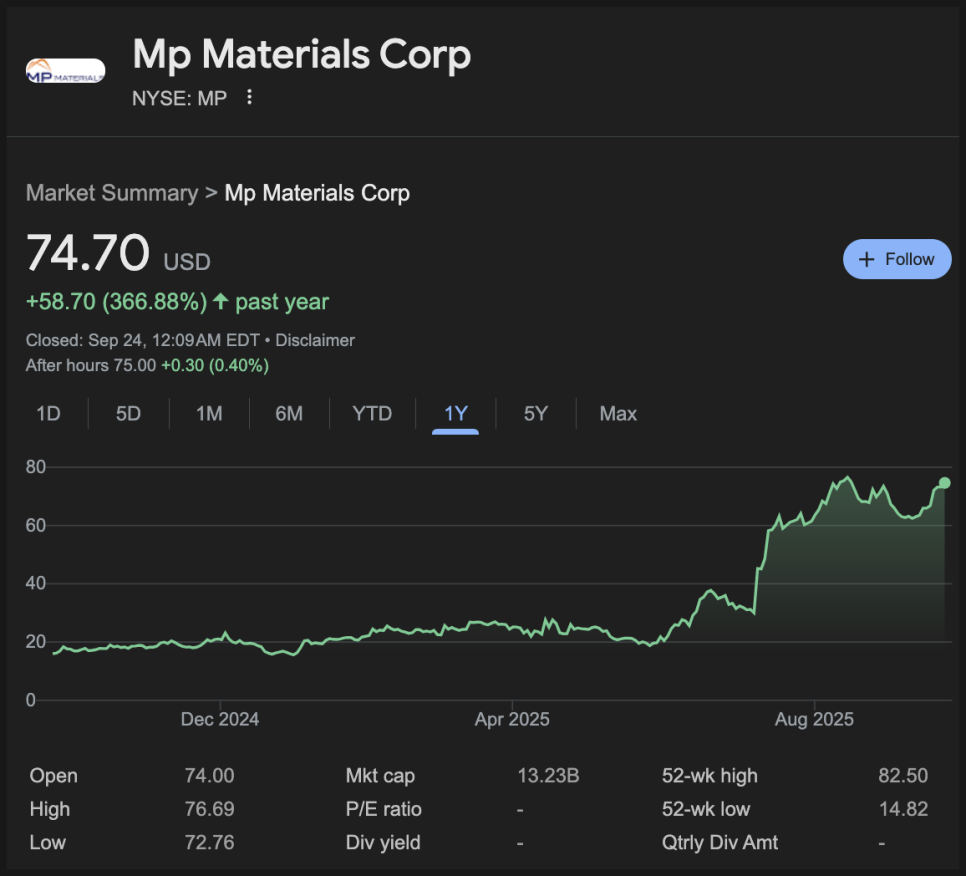Image resolution: width=966 pixels, height=876 pixels.
Task: Click the green endpoint dot on chart
Action: (944, 483)
